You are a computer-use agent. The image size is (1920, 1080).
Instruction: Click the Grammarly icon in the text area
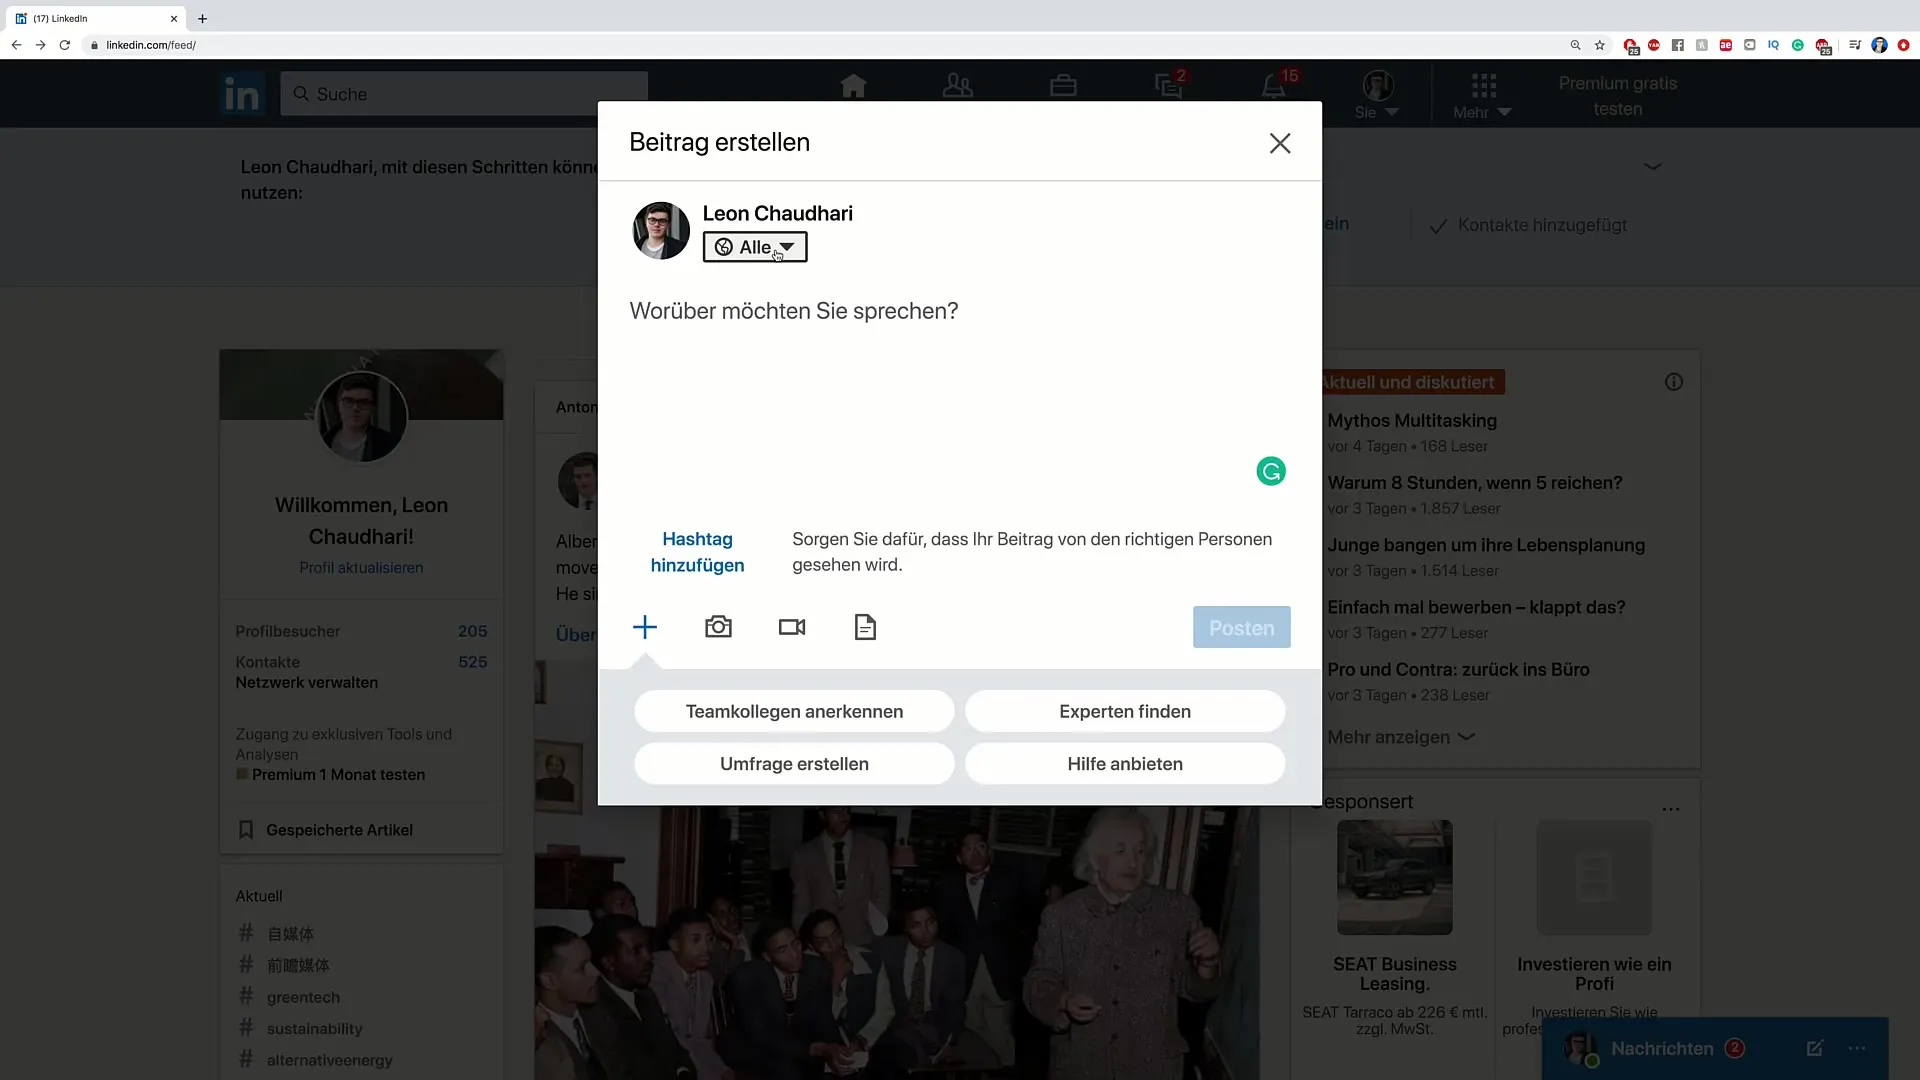click(x=1271, y=471)
